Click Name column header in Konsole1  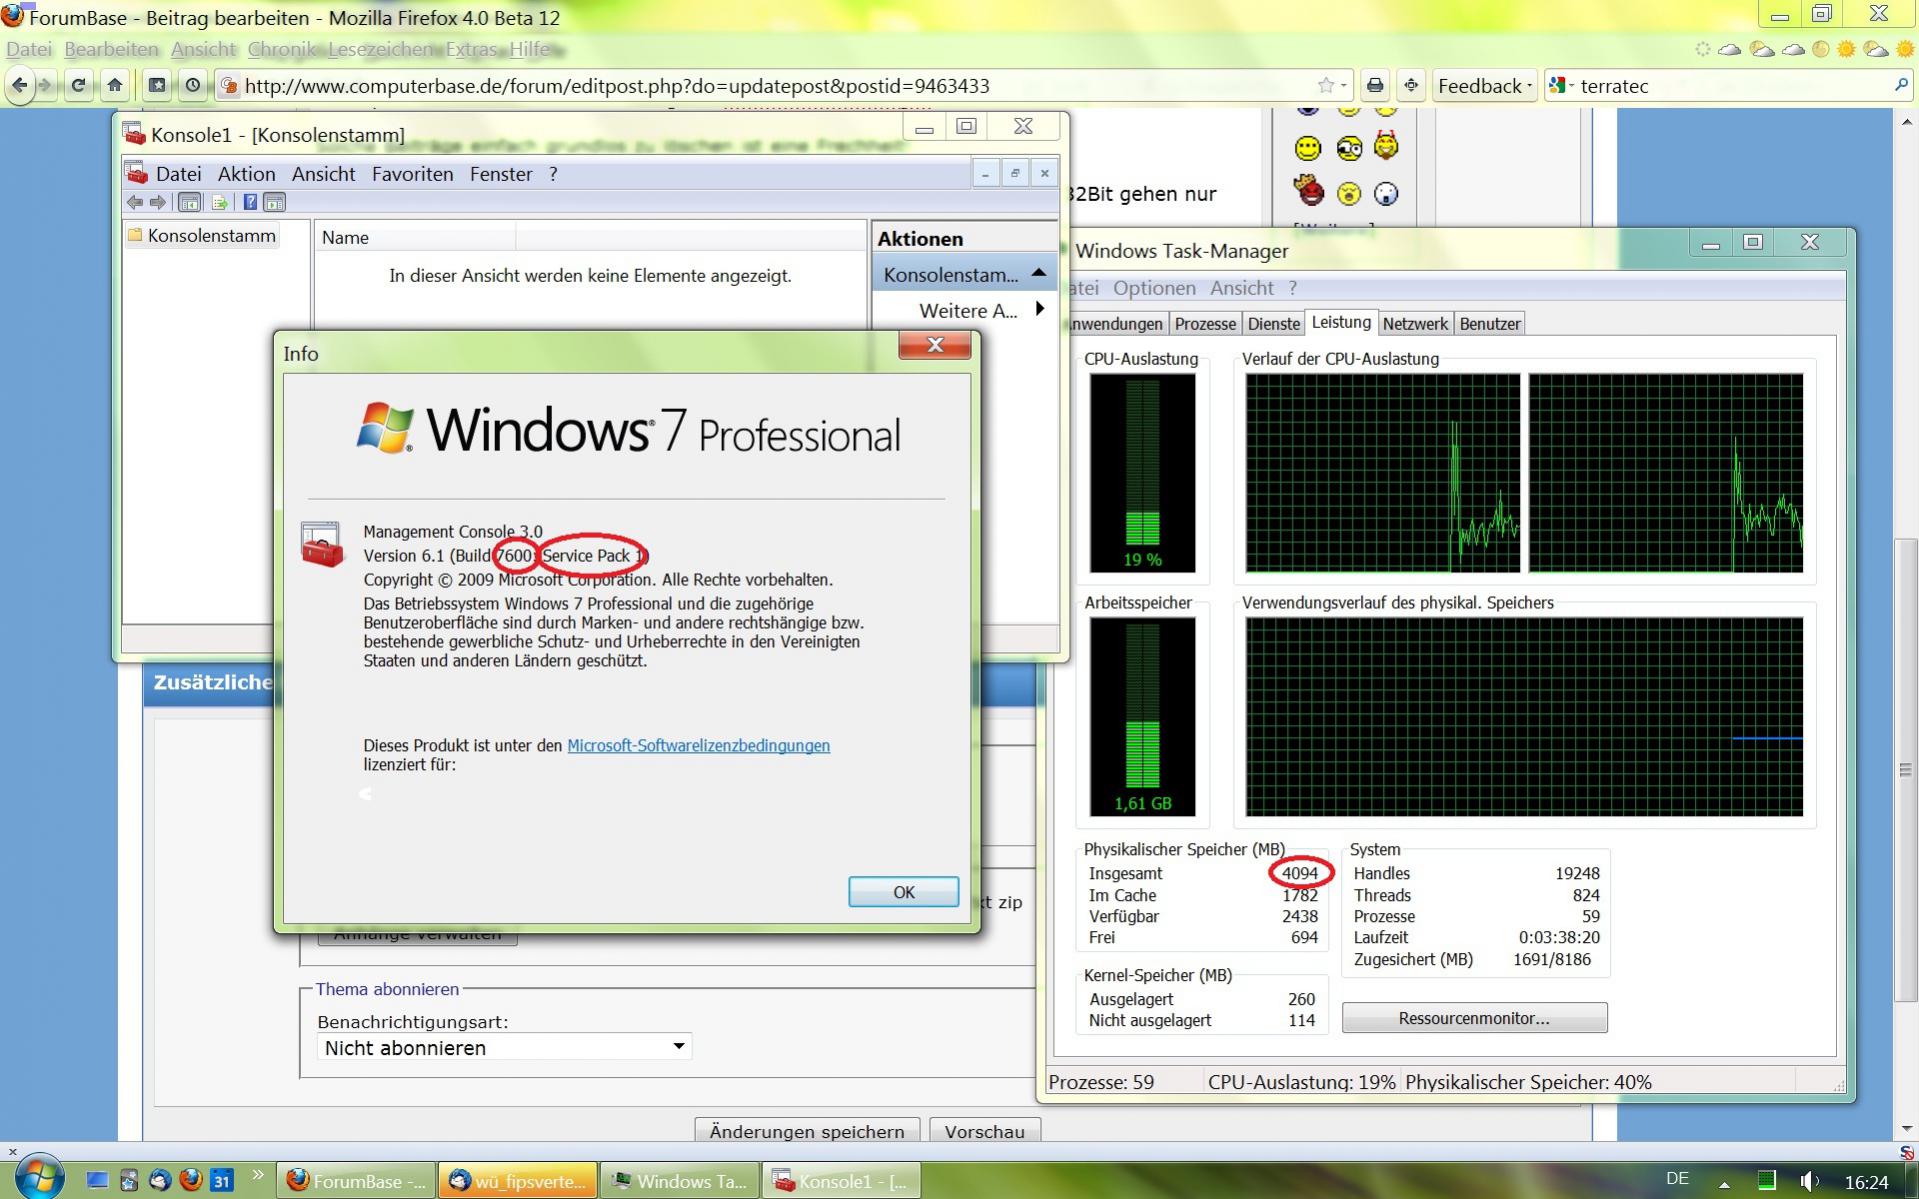click(416, 237)
